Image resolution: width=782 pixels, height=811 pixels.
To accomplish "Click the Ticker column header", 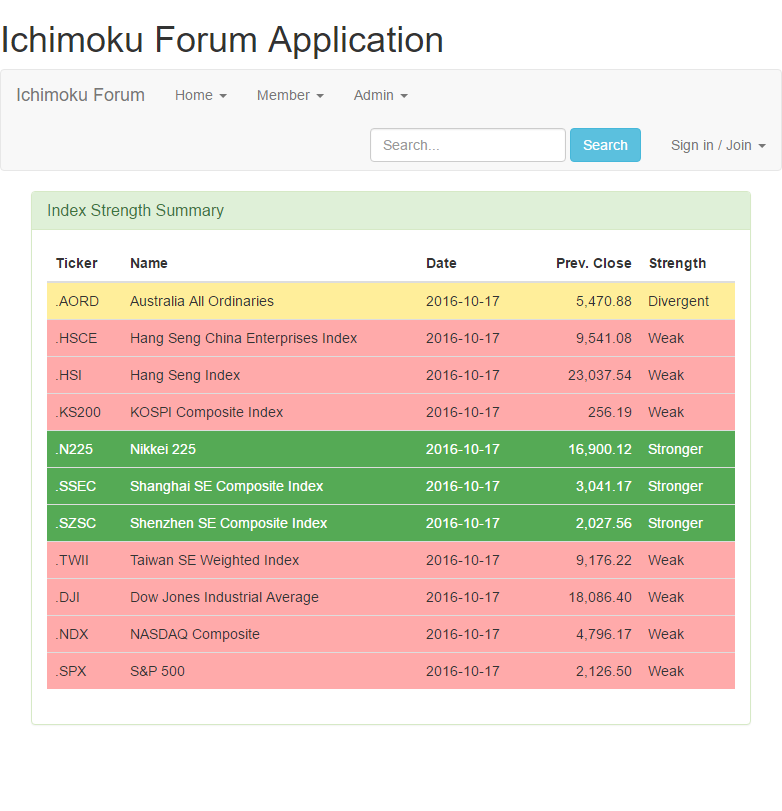I will [77, 263].
